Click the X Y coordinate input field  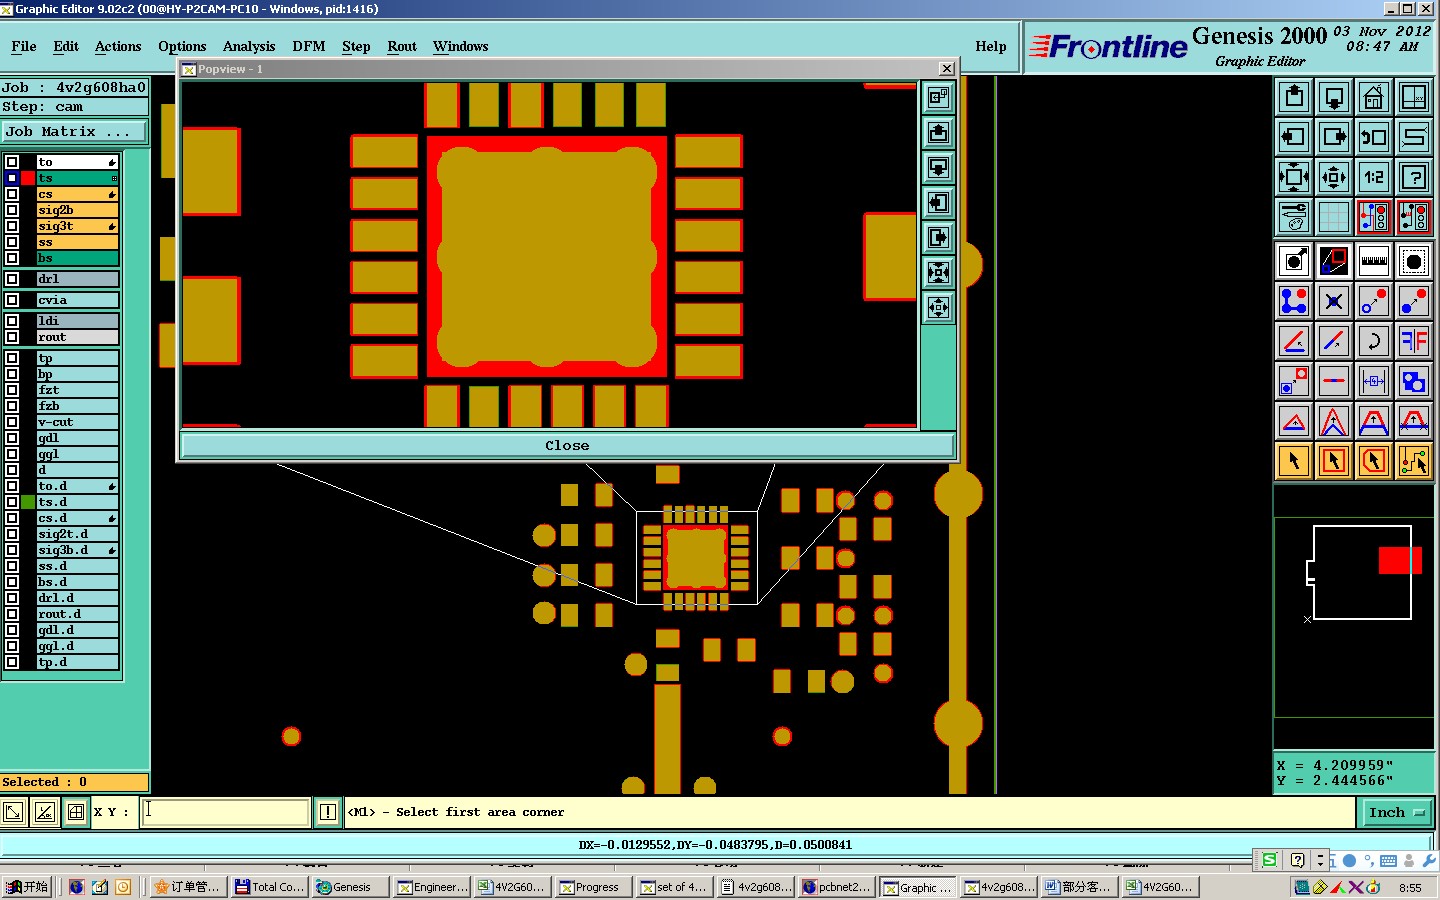click(226, 812)
